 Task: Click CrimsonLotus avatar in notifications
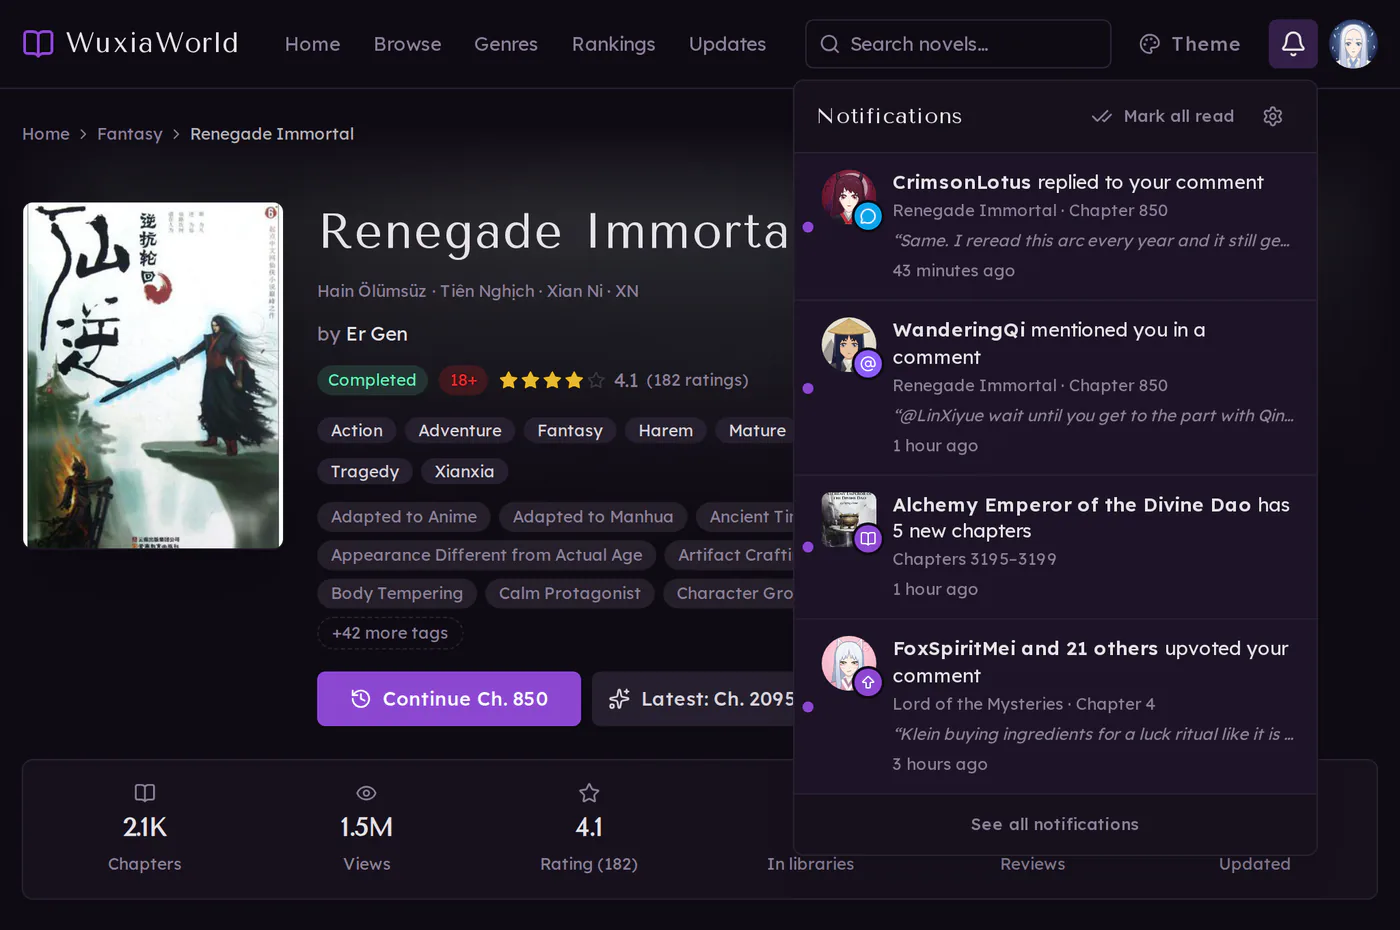[x=849, y=197]
